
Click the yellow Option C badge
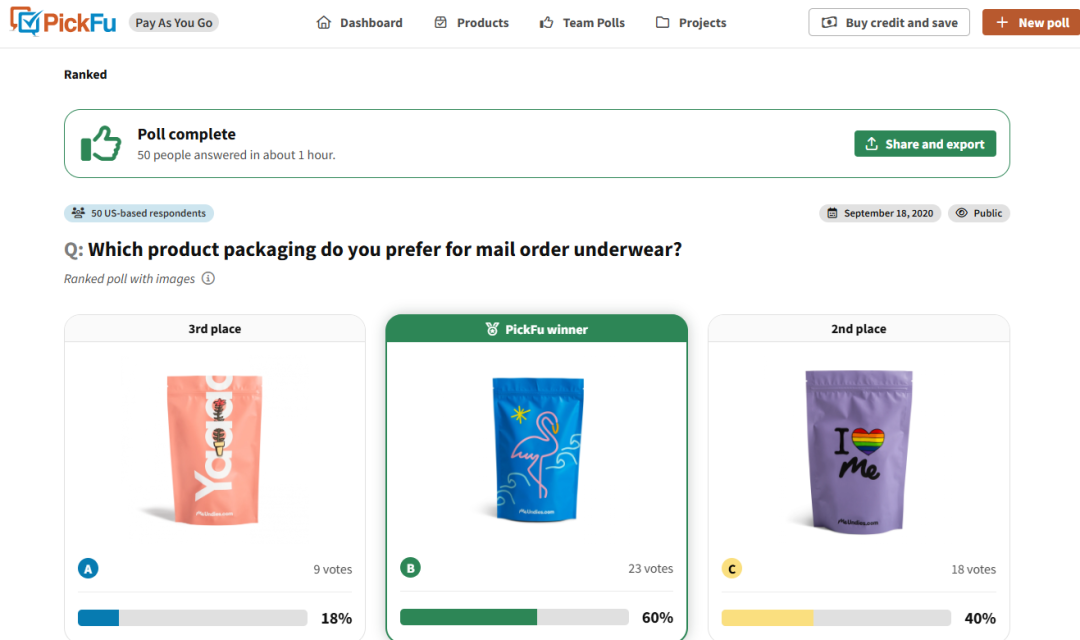point(732,568)
